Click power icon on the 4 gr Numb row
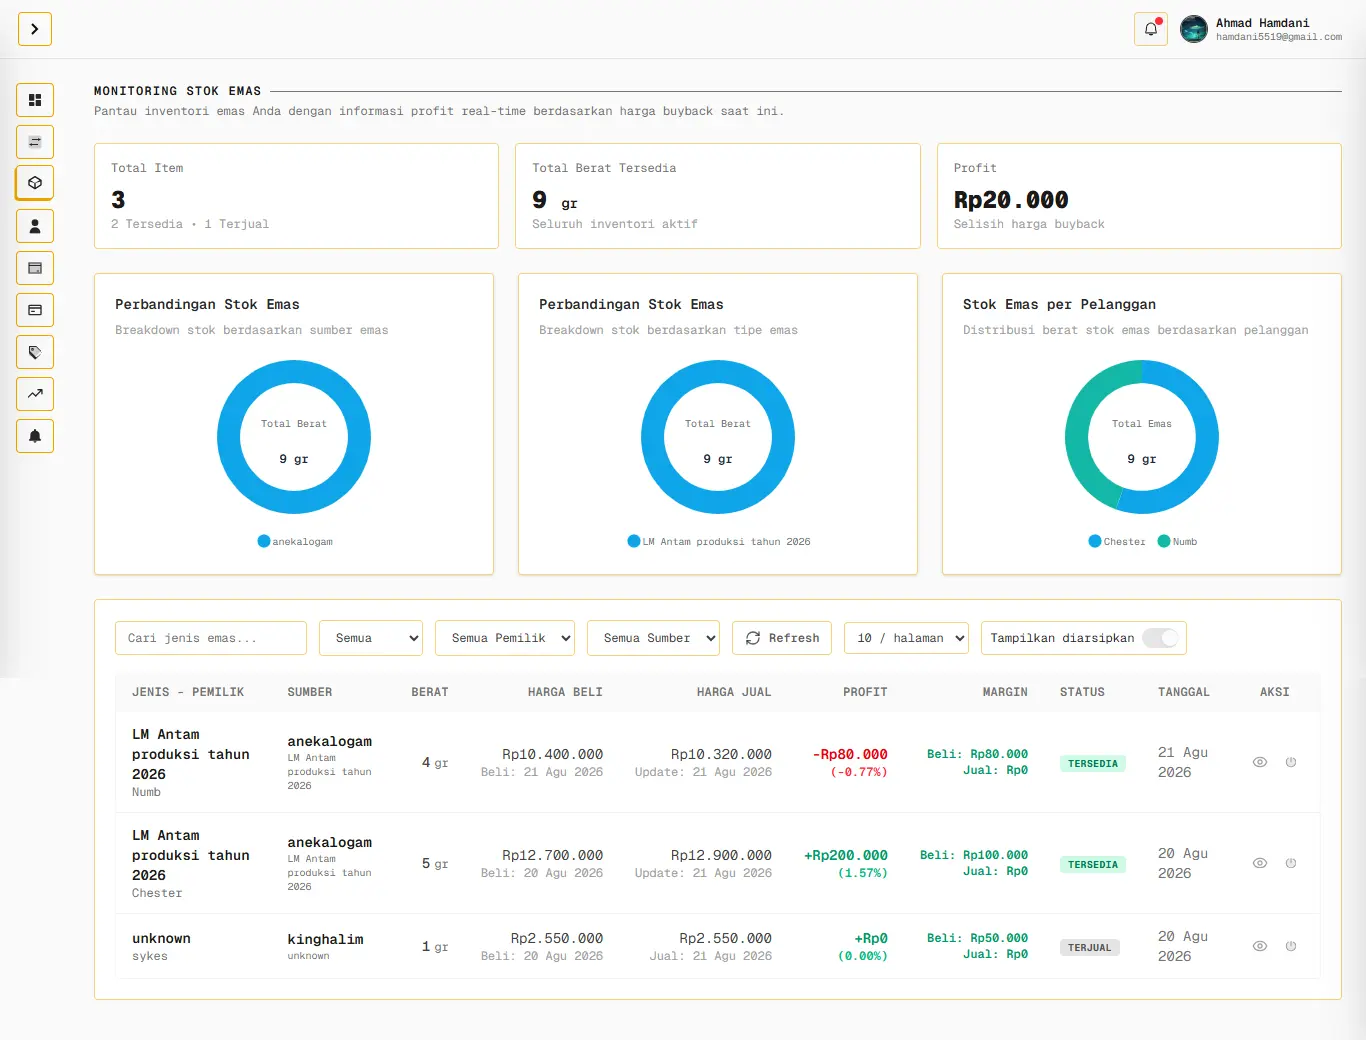Screen dimensions: 1366x1040 [1291, 762]
